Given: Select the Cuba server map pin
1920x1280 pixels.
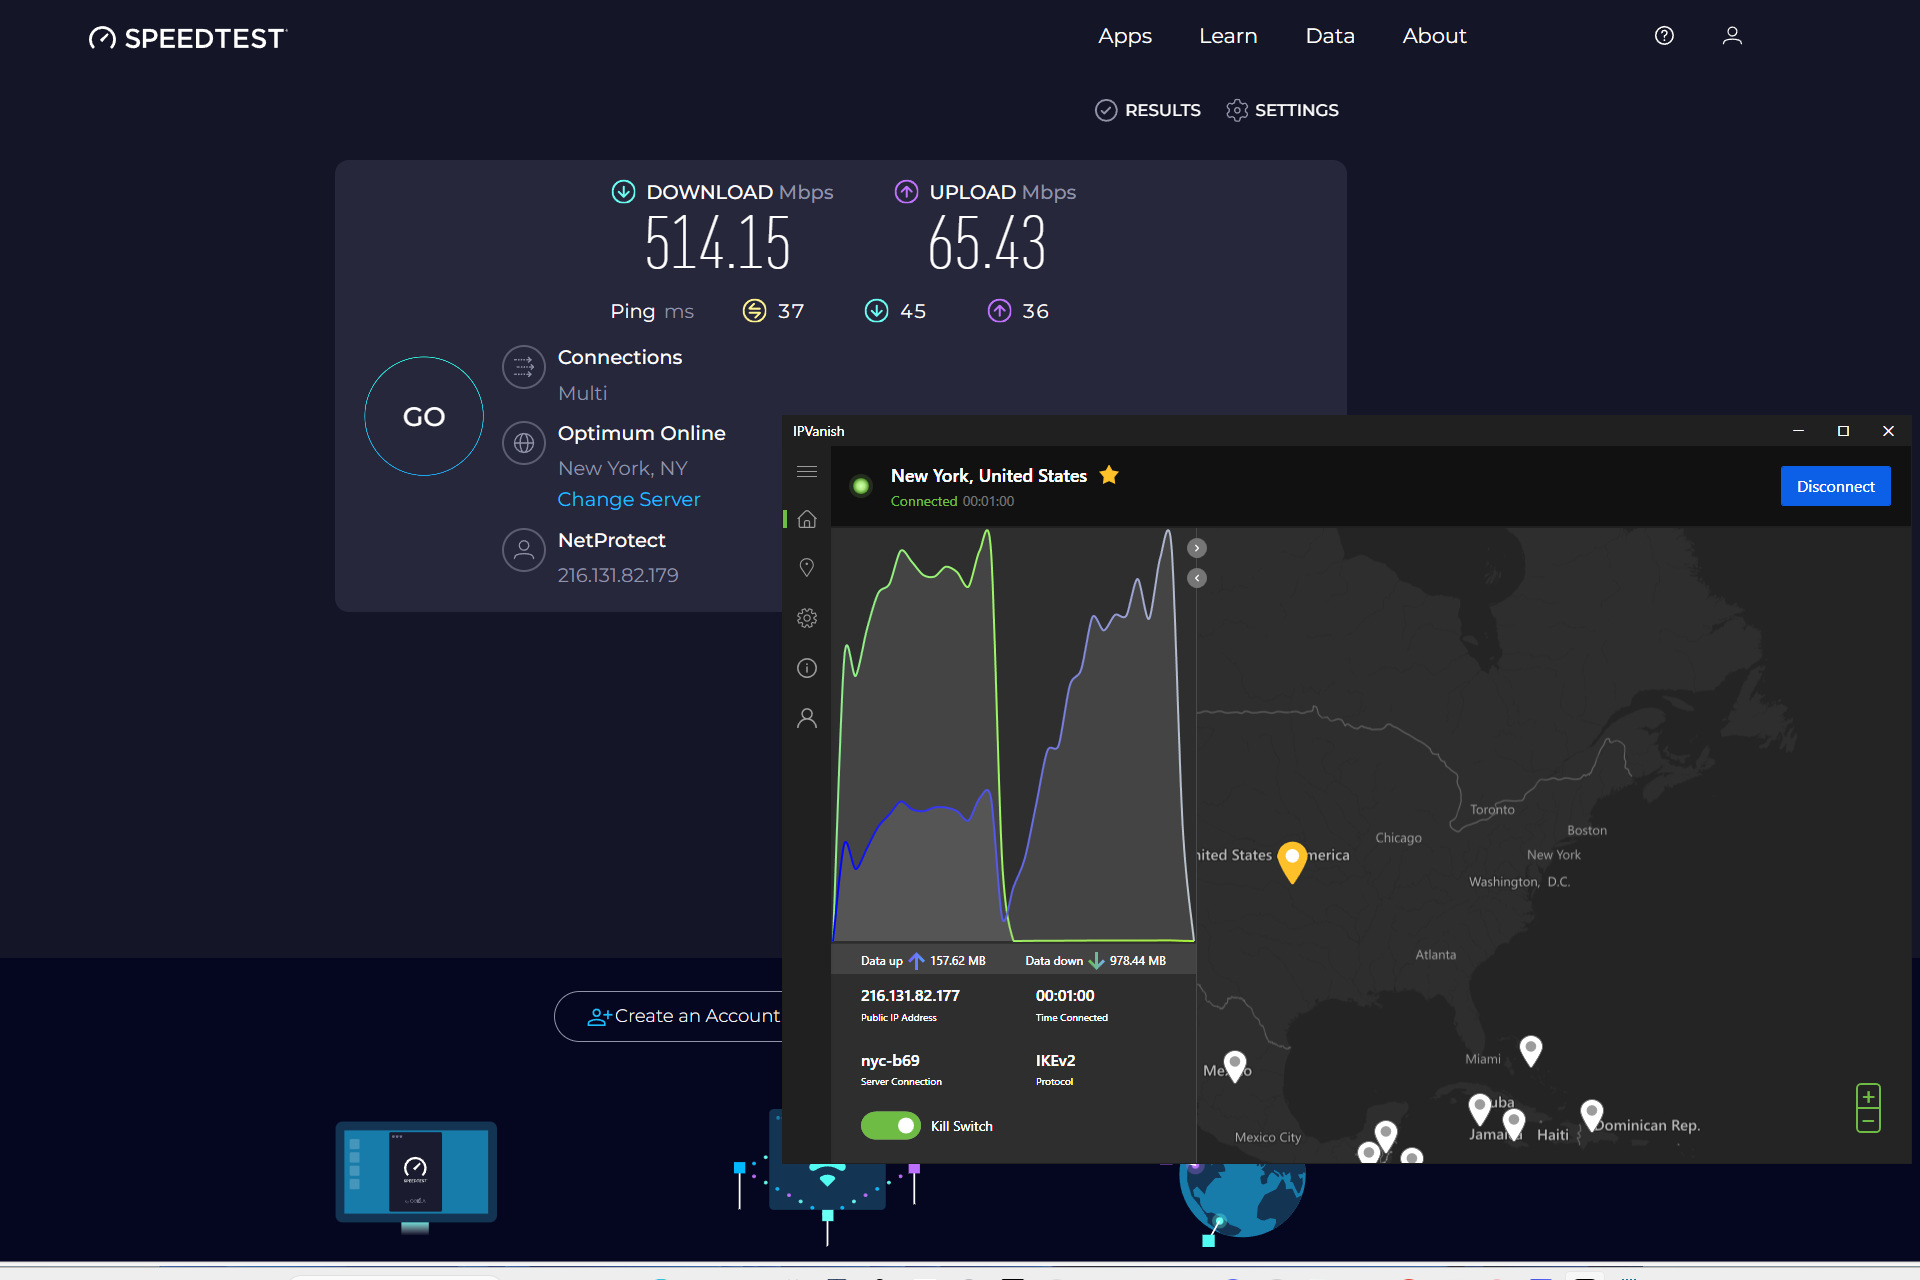Looking at the screenshot, I should tap(1480, 1109).
